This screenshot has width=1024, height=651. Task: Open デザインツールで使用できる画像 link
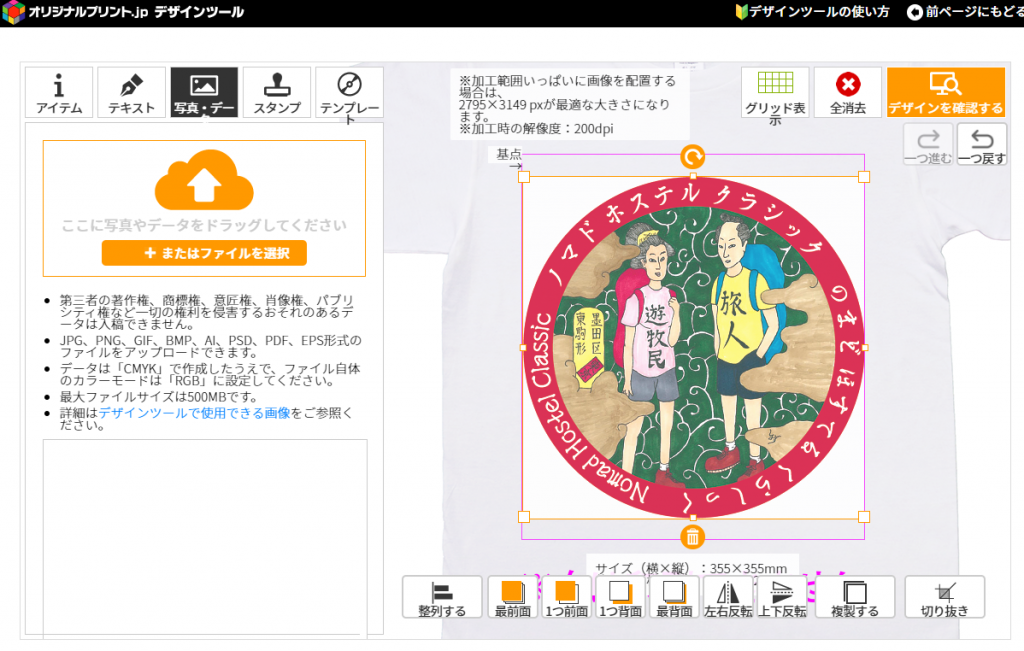[195, 413]
